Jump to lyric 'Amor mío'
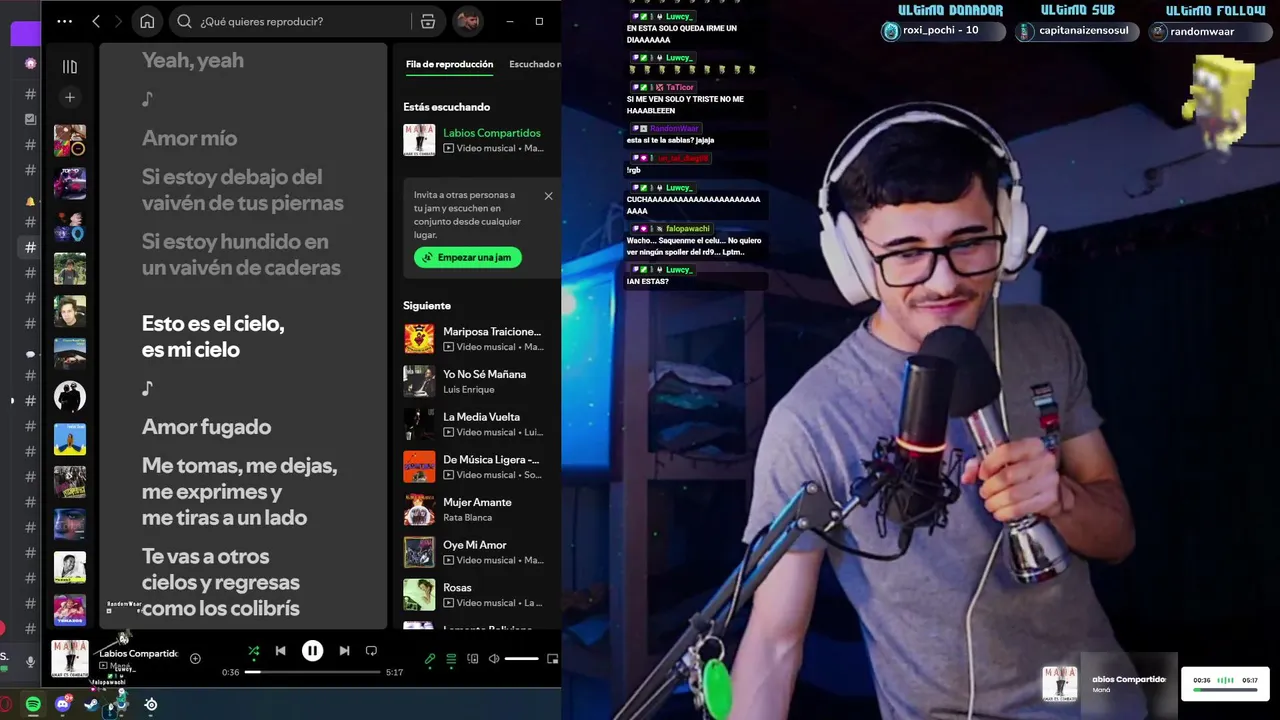 click(x=189, y=138)
